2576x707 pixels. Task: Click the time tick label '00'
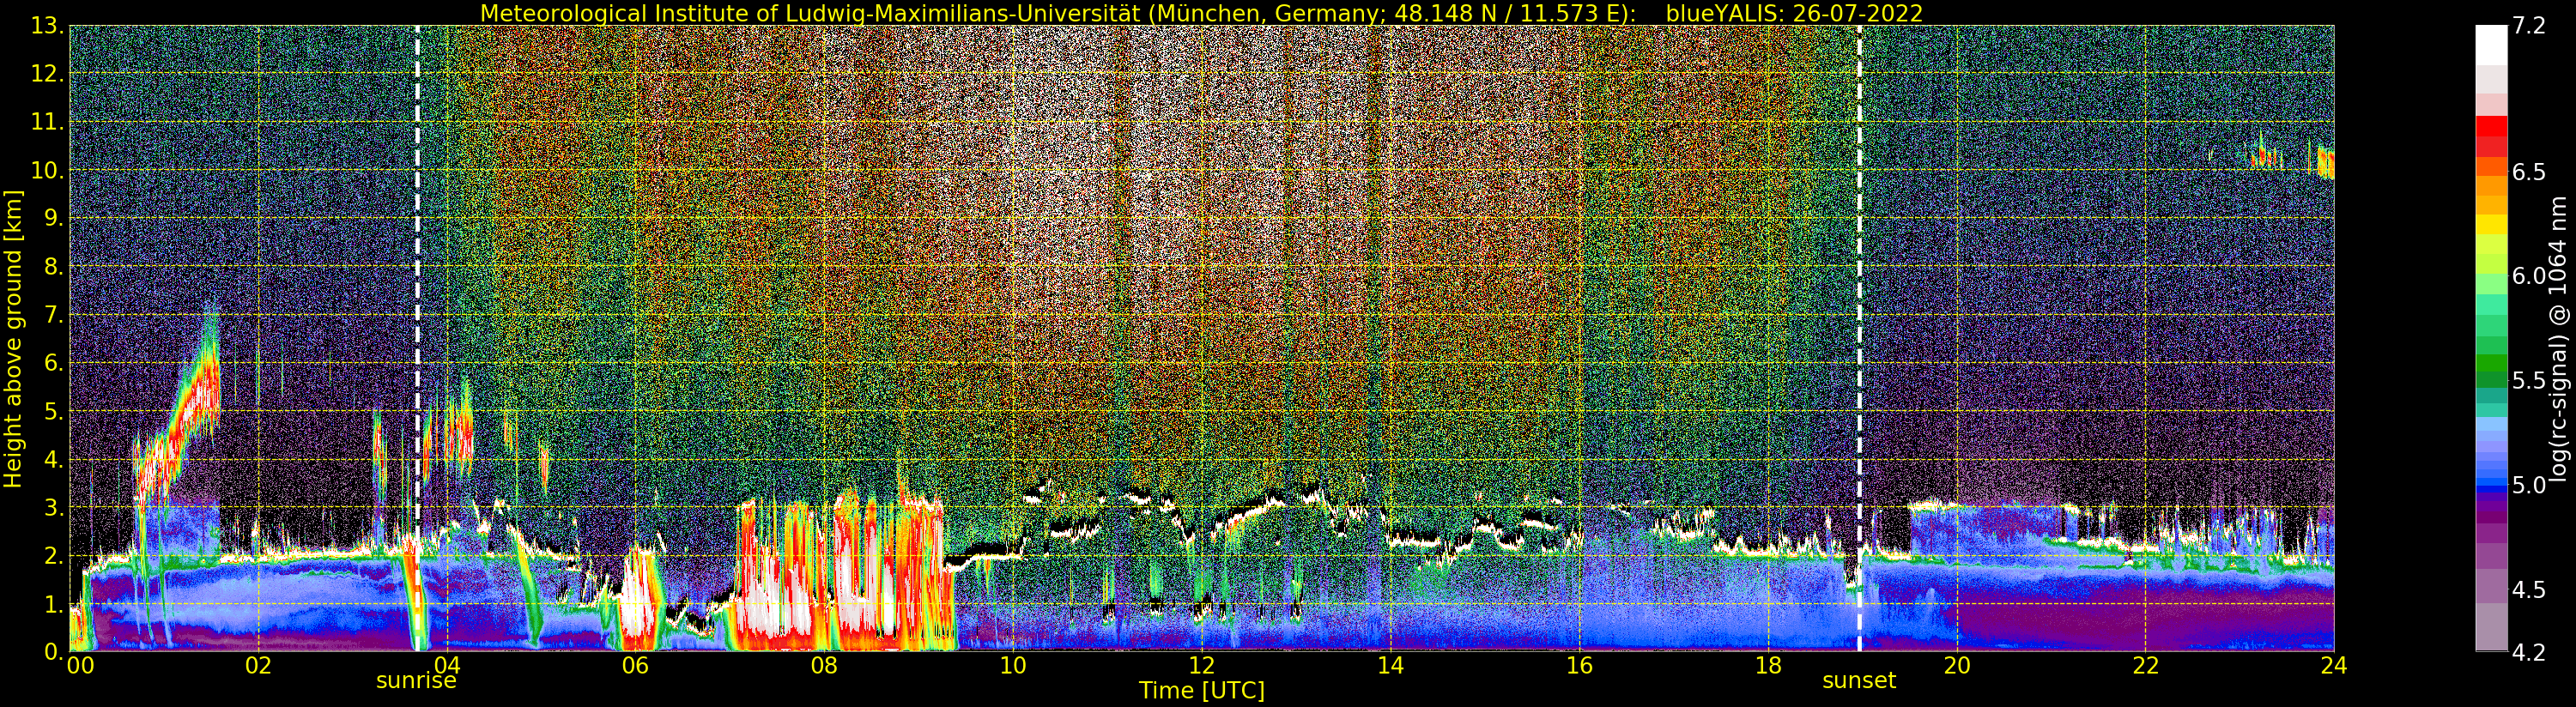pyautogui.click(x=80, y=665)
